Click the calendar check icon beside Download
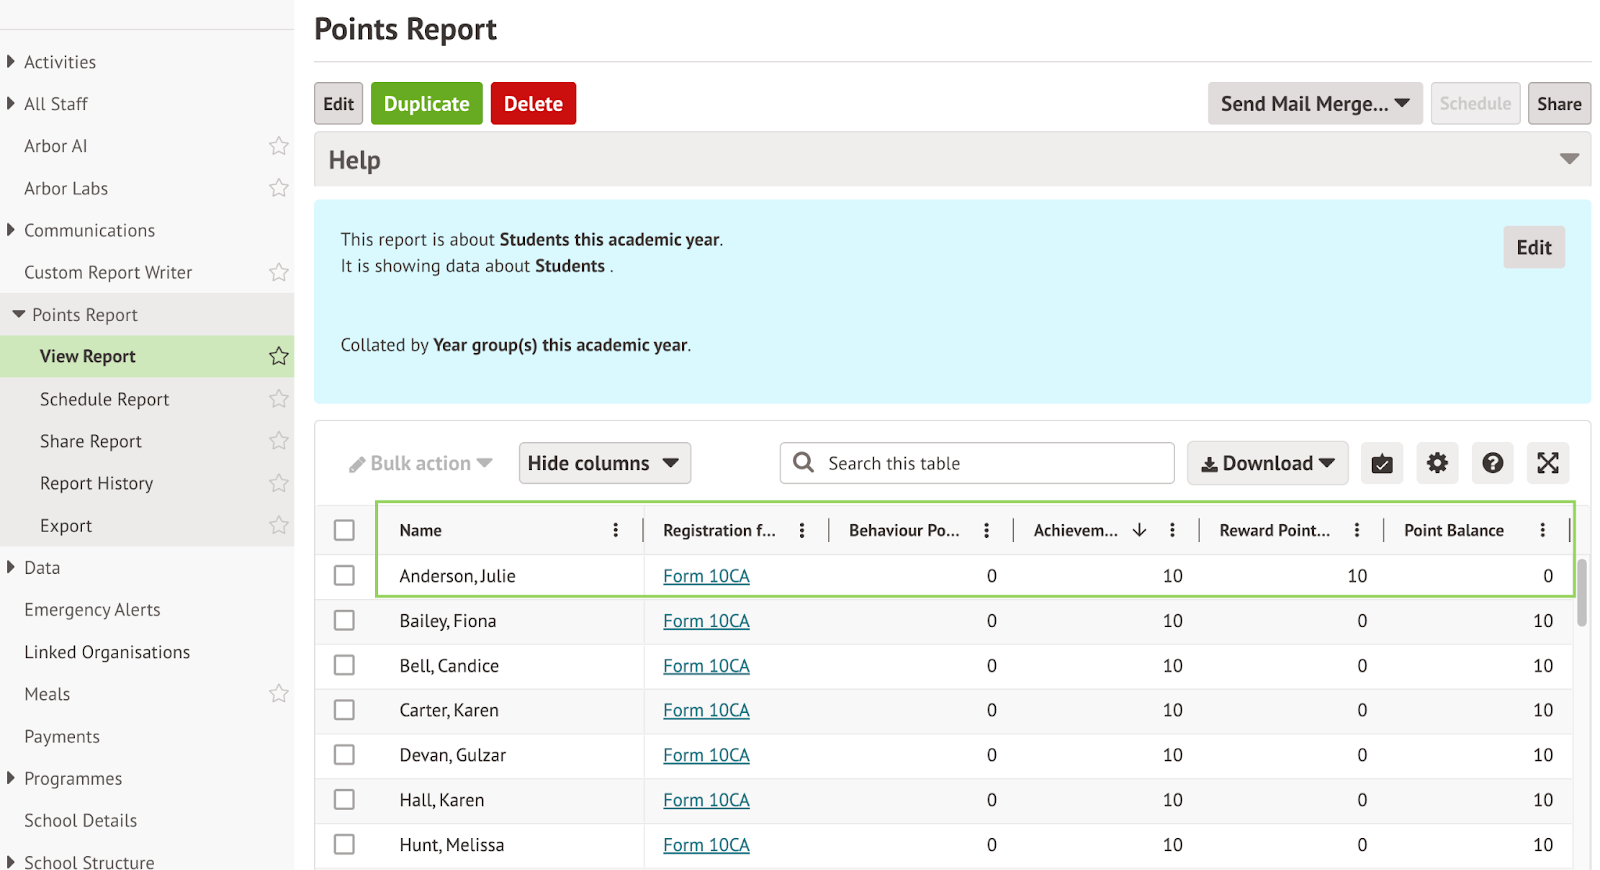The image size is (1600, 870). (1382, 463)
